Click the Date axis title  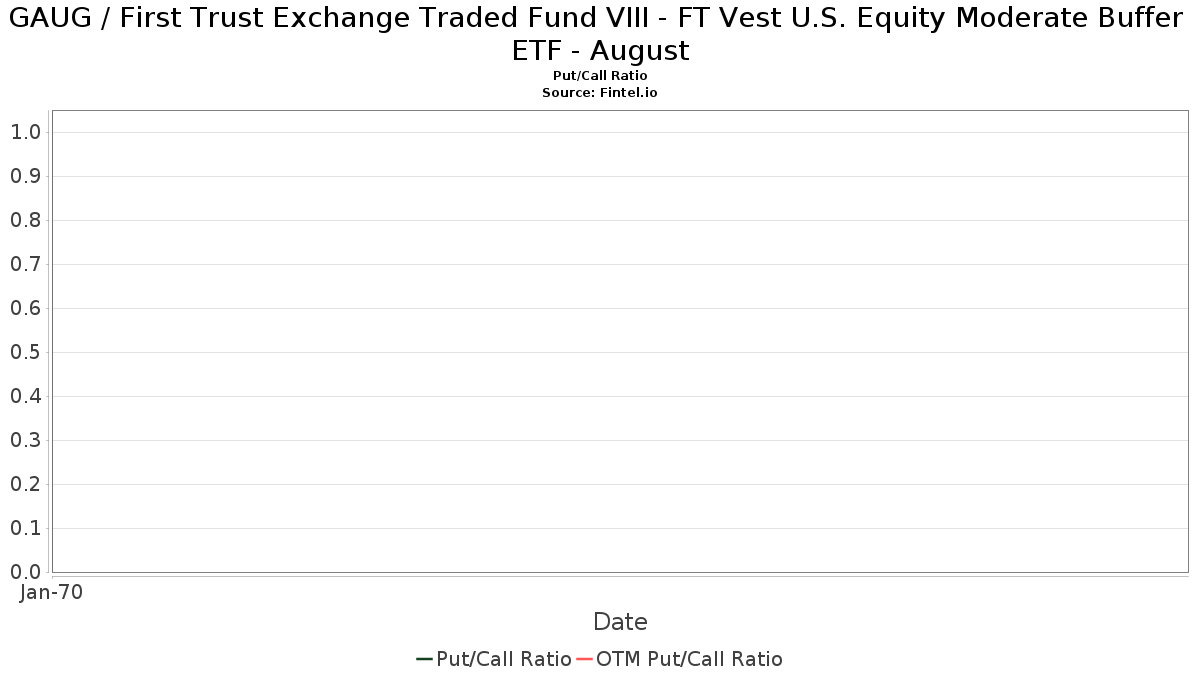620,622
